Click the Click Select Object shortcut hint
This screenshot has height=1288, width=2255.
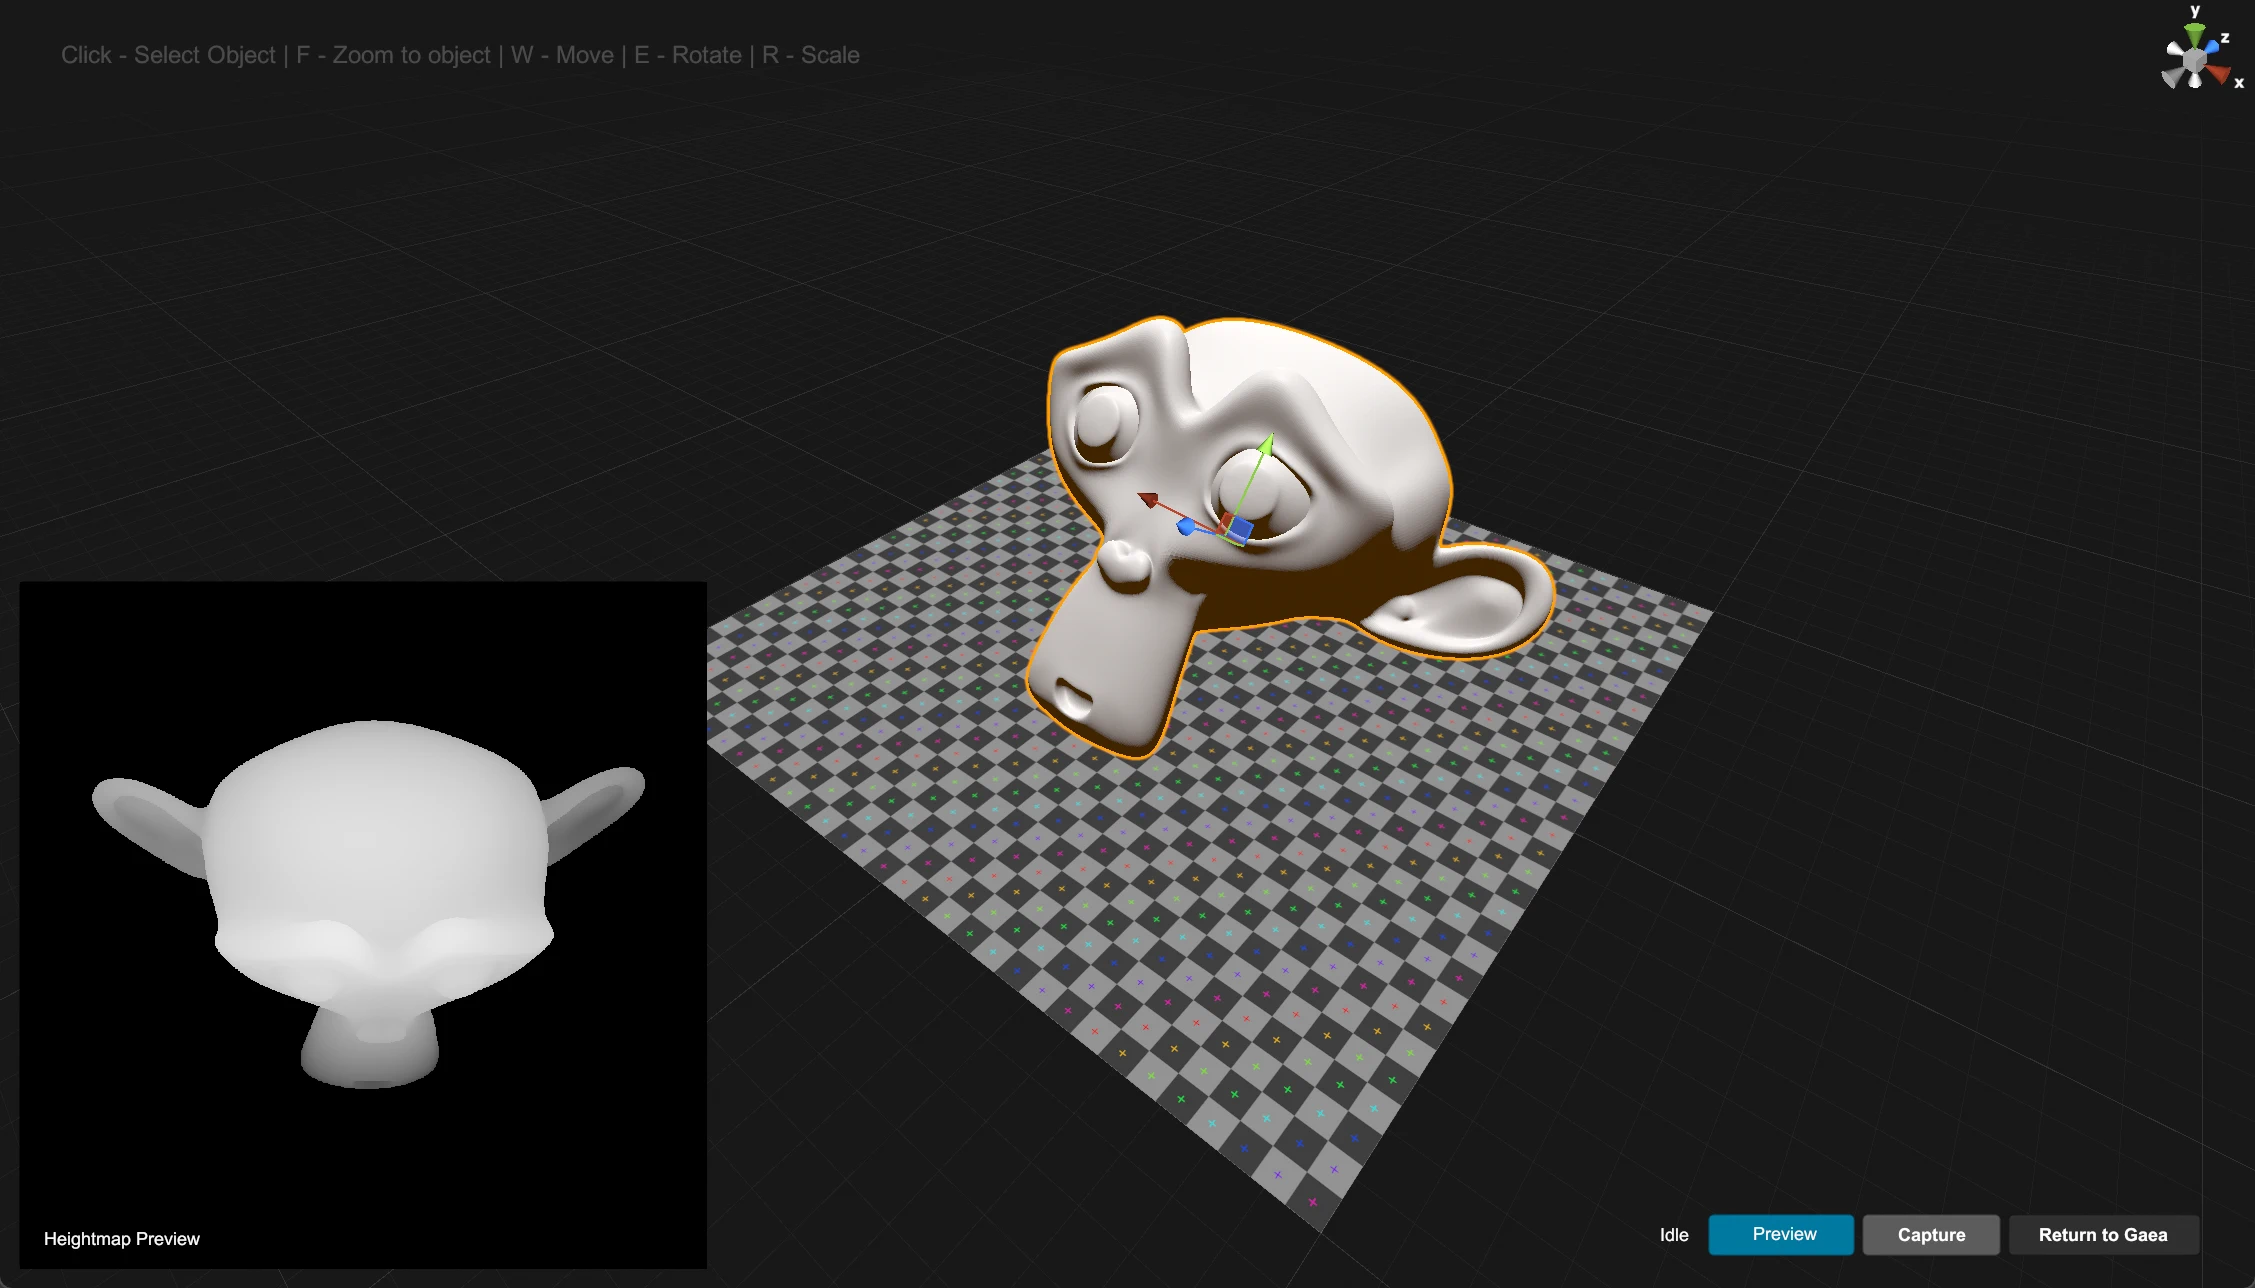point(155,53)
